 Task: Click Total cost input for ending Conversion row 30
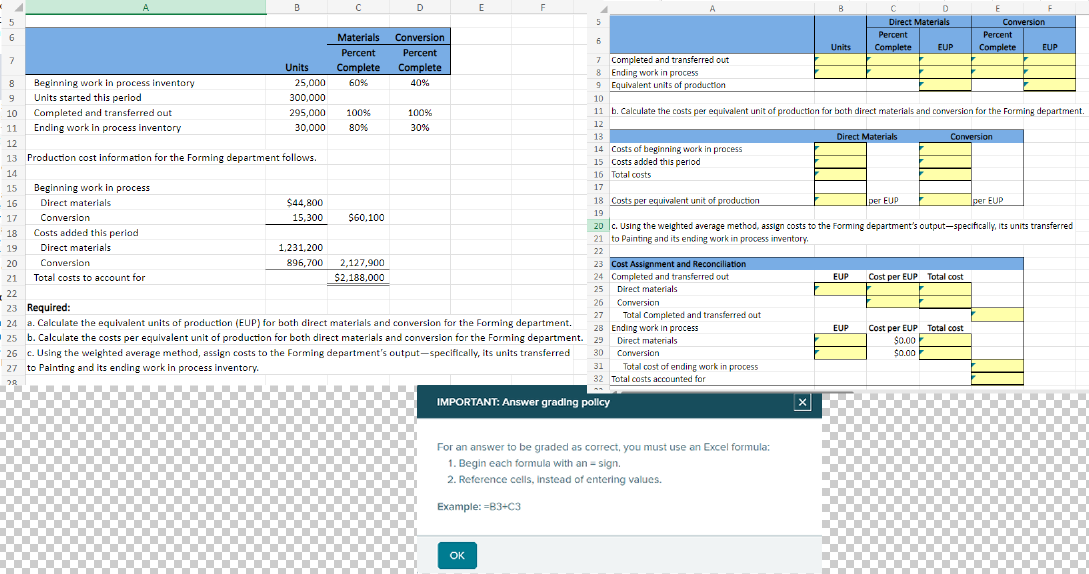[x=945, y=353]
